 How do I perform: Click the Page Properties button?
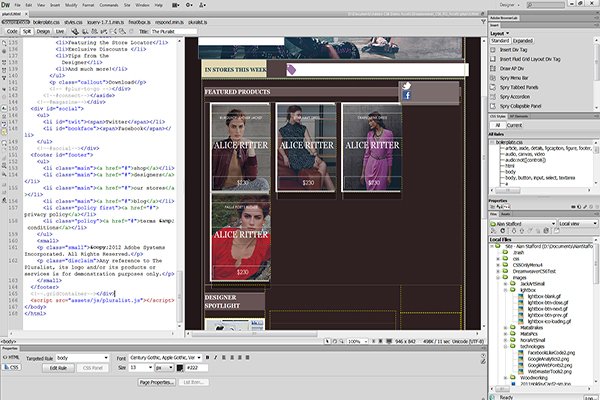[157, 382]
